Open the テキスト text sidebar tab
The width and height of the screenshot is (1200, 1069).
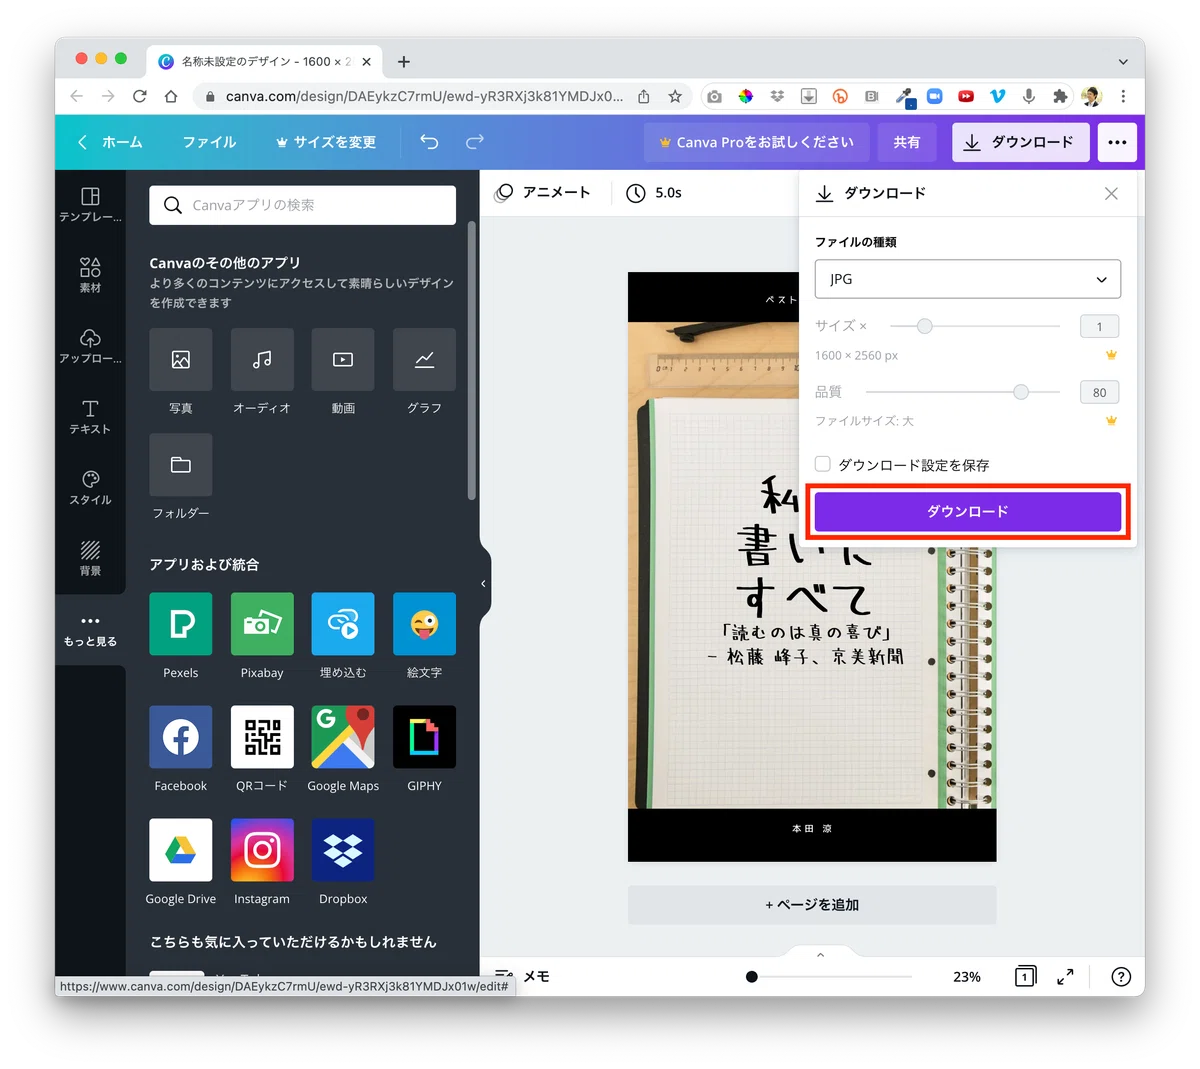(90, 416)
